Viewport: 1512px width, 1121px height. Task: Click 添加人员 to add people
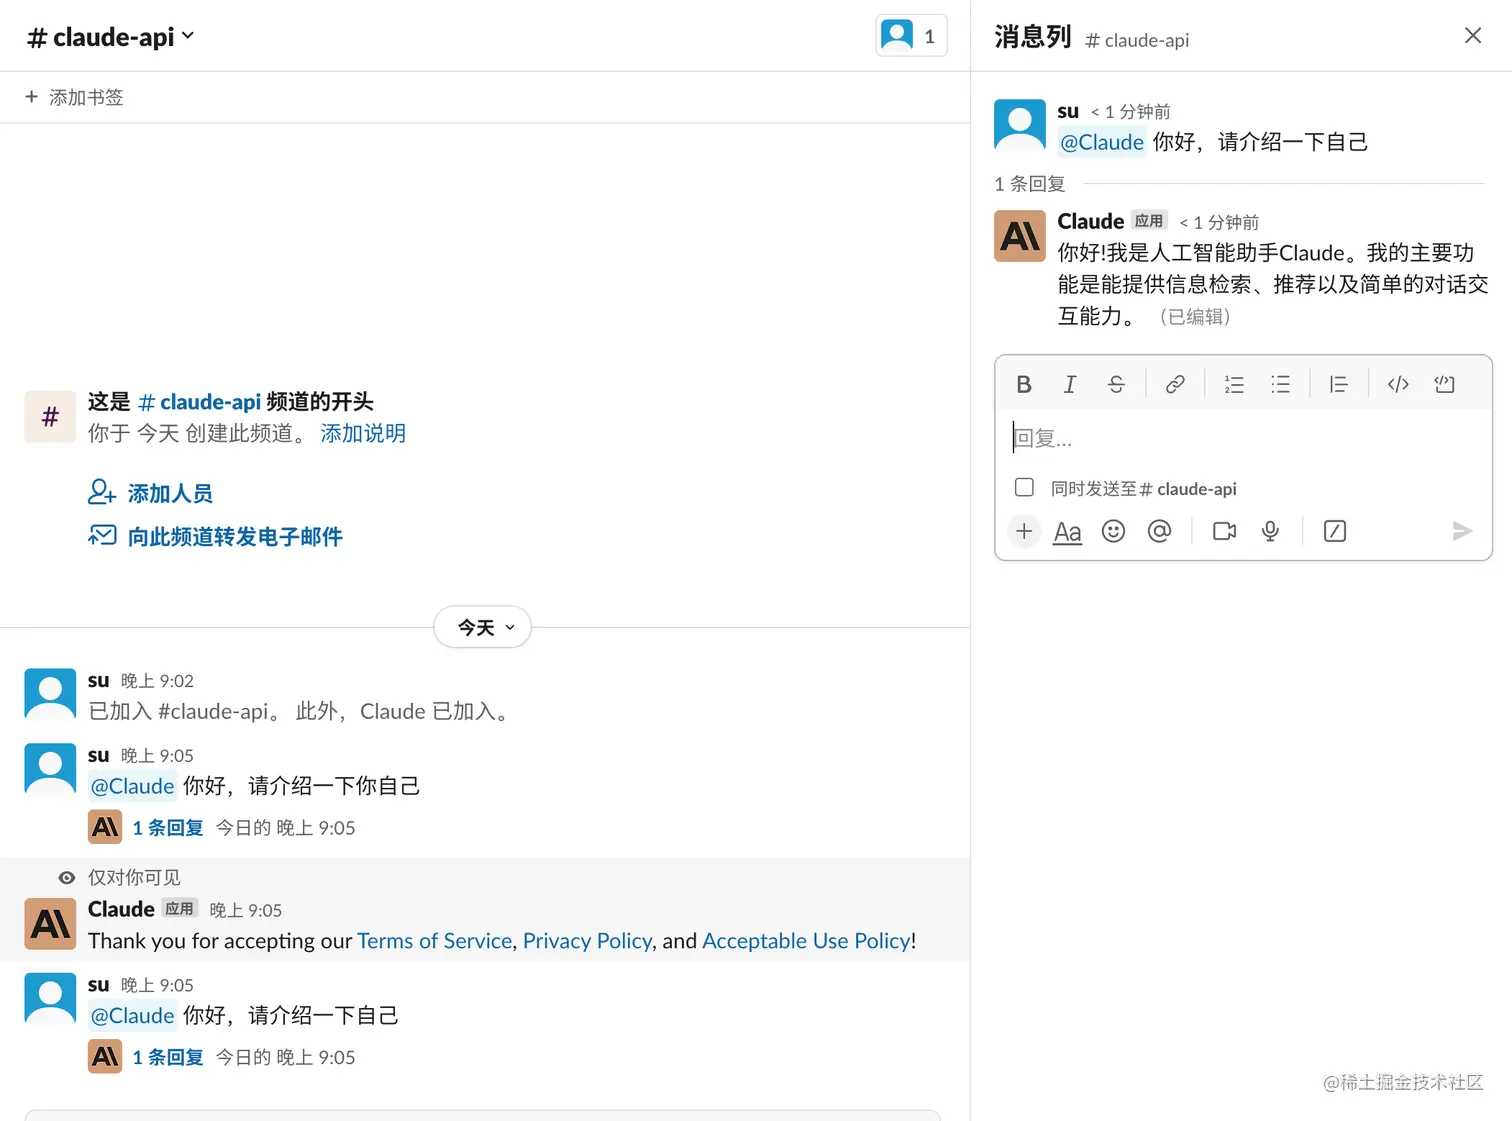point(151,493)
